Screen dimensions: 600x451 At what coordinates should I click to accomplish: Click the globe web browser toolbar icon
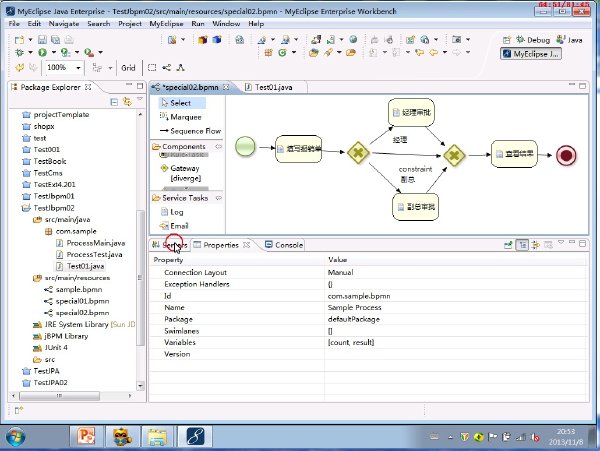coord(354,39)
